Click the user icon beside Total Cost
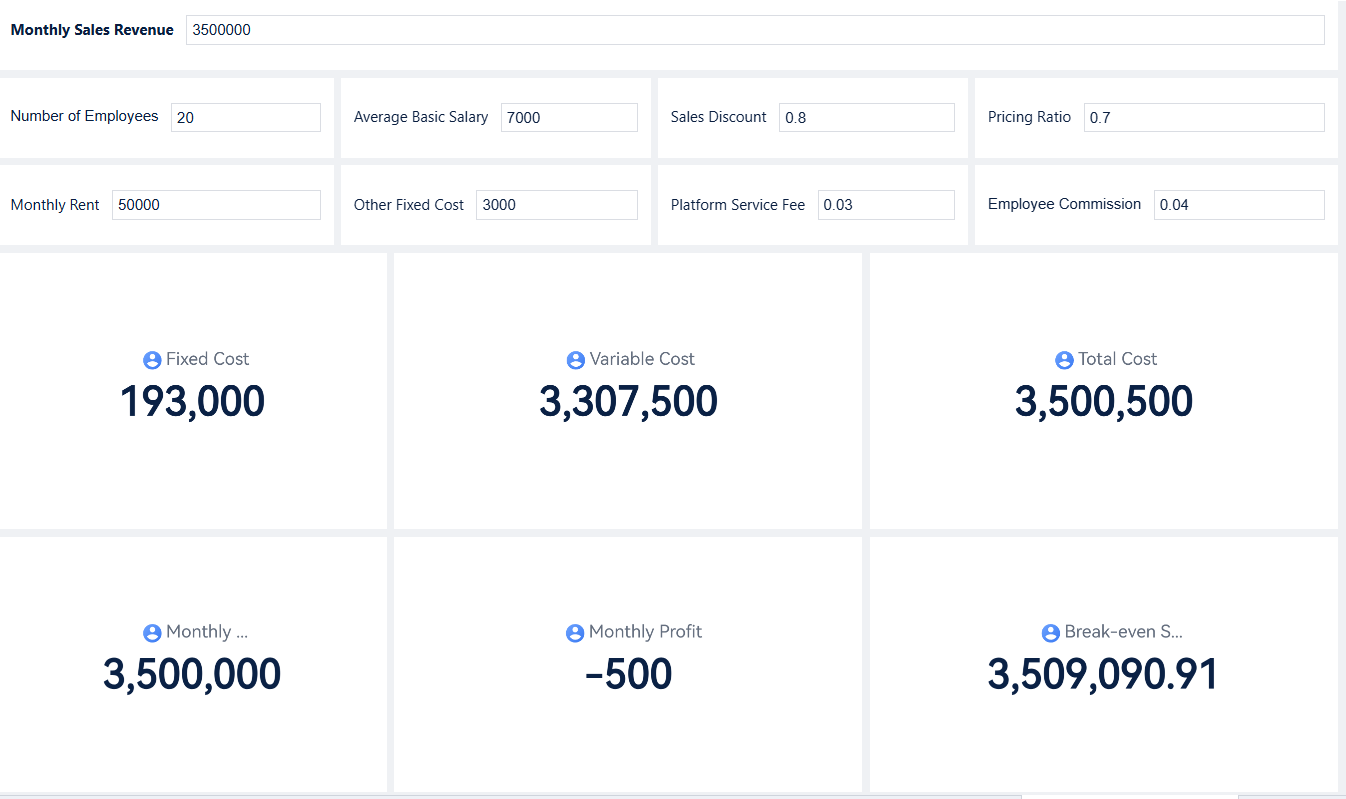Screen dimensions: 1346x799 [x=1063, y=359]
